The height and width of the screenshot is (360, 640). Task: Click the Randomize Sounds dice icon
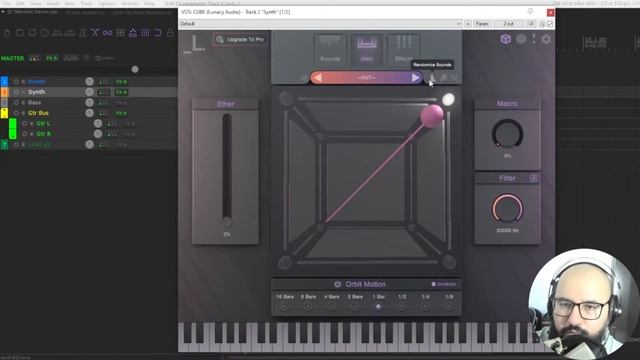pos(431,78)
